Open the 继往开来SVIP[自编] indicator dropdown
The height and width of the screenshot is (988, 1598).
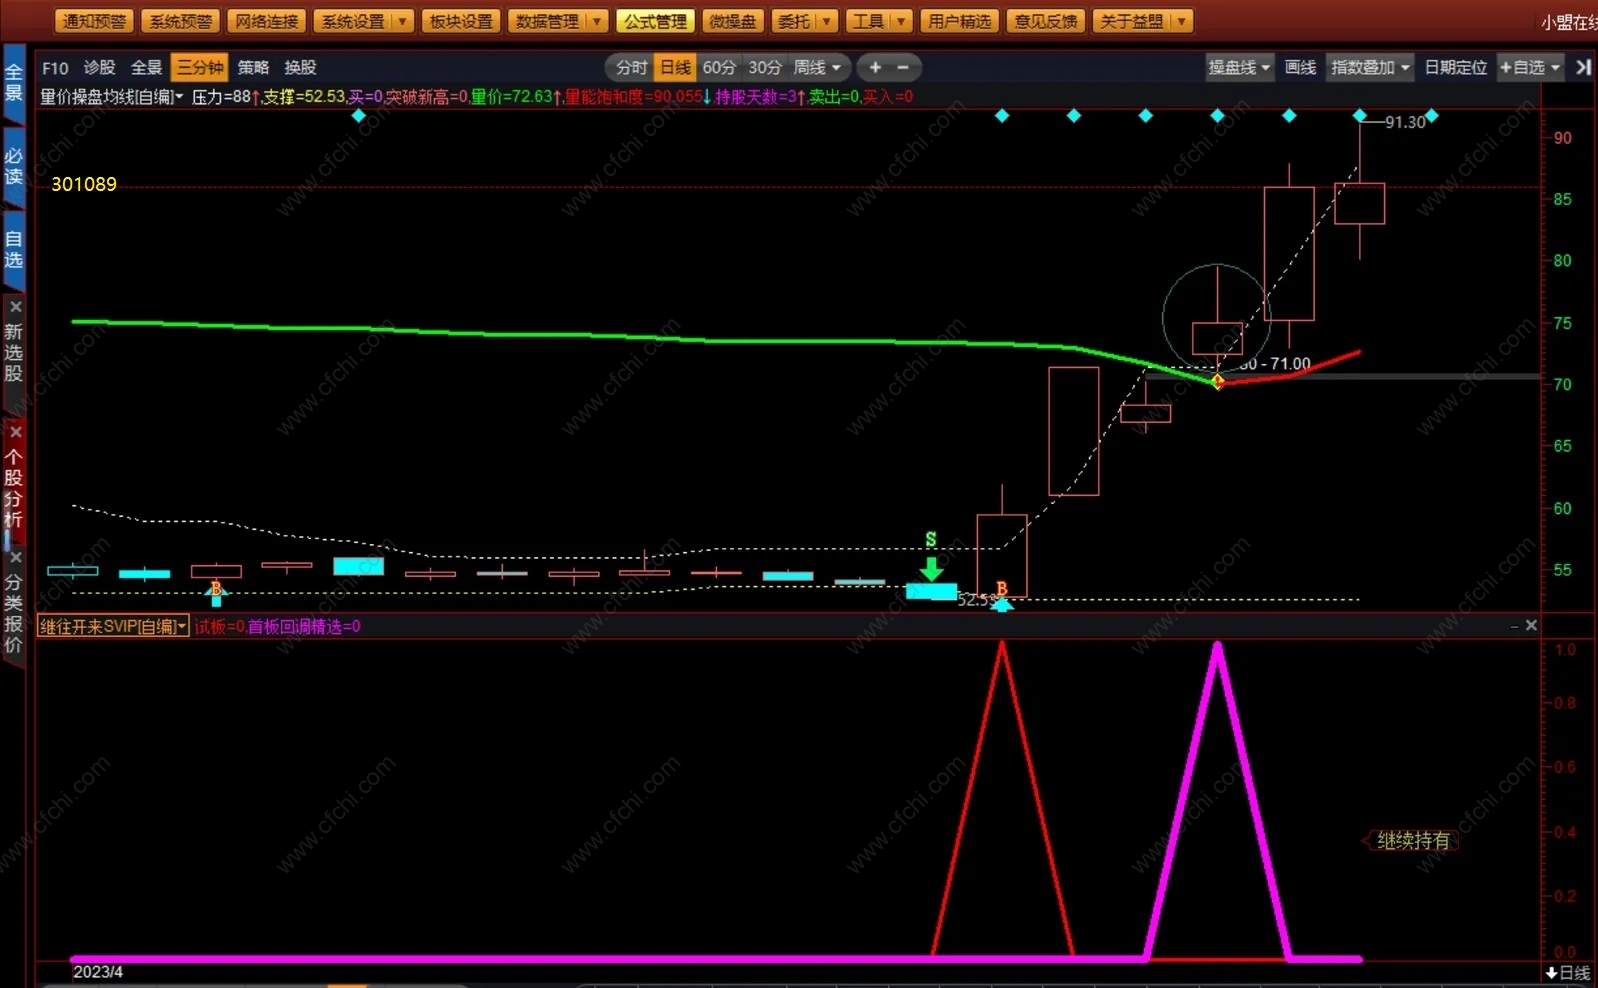pyautogui.click(x=113, y=627)
